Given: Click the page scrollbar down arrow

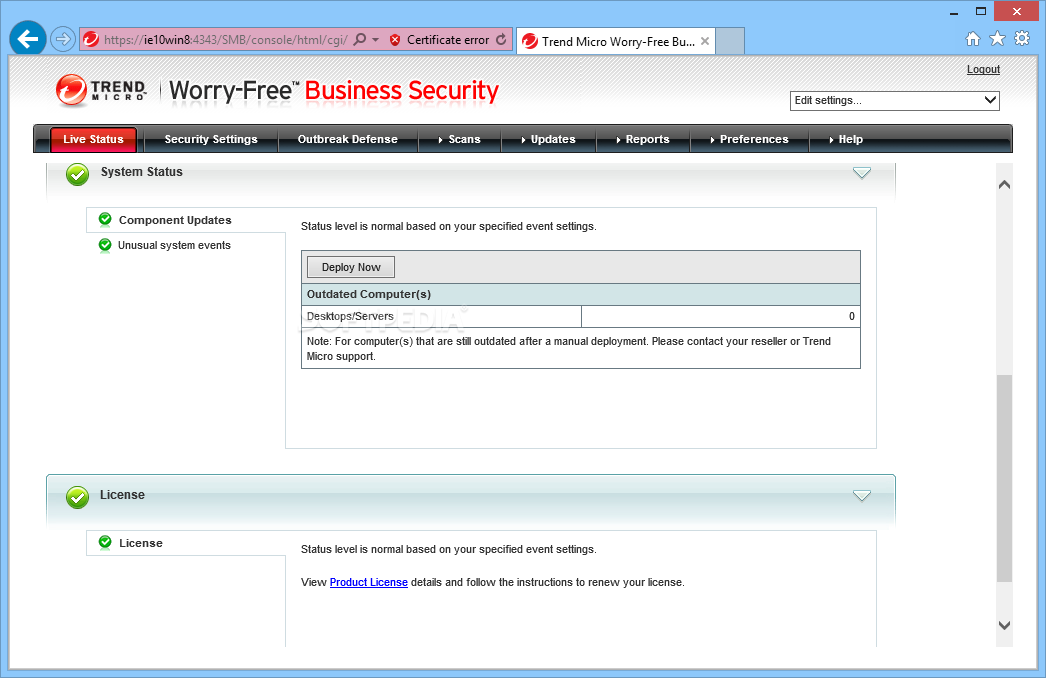Looking at the screenshot, I should (1004, 625).
